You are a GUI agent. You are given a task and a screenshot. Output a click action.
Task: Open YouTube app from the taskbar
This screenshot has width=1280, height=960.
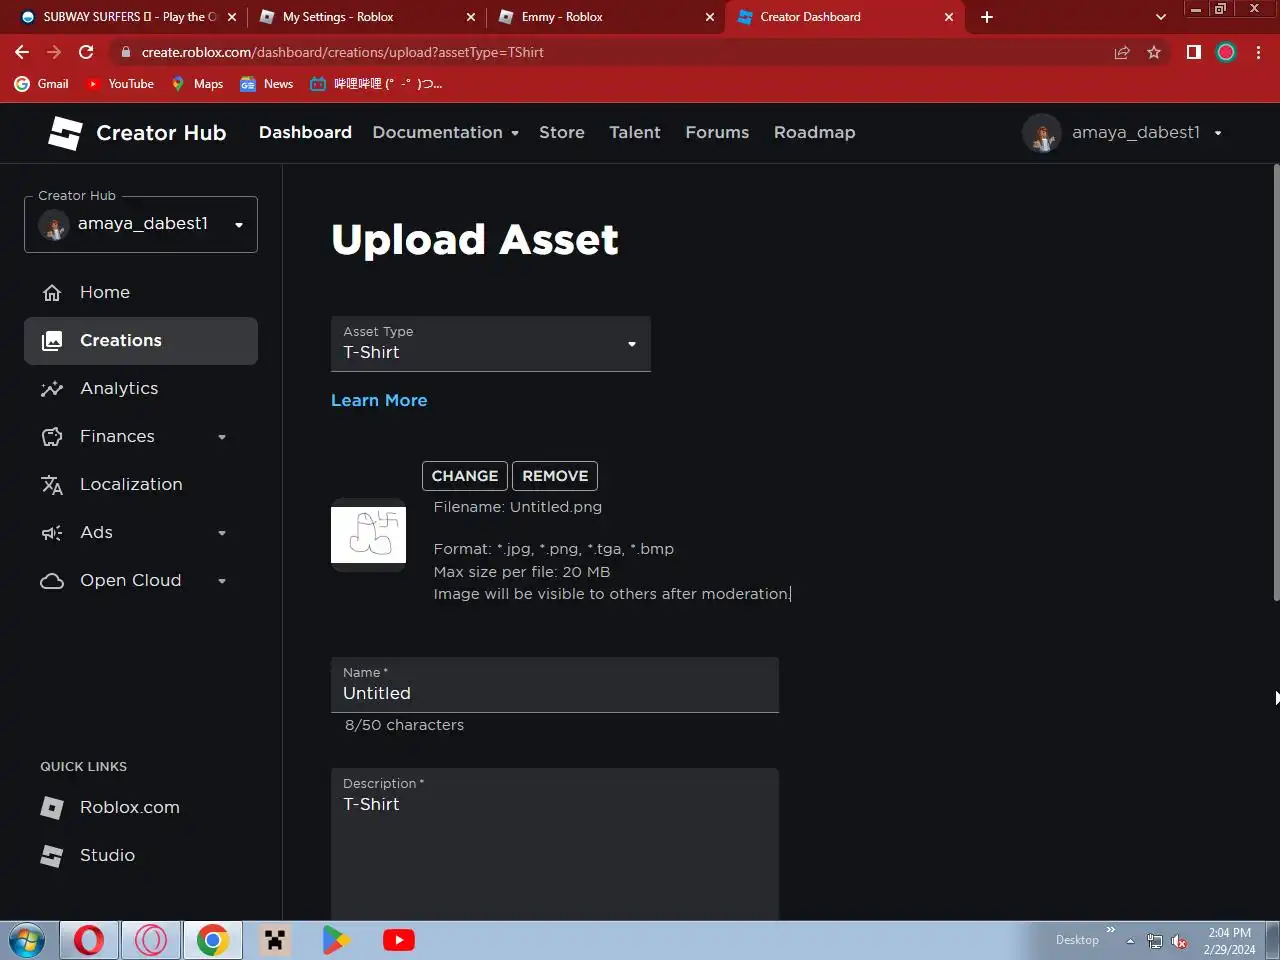(399, 941)
